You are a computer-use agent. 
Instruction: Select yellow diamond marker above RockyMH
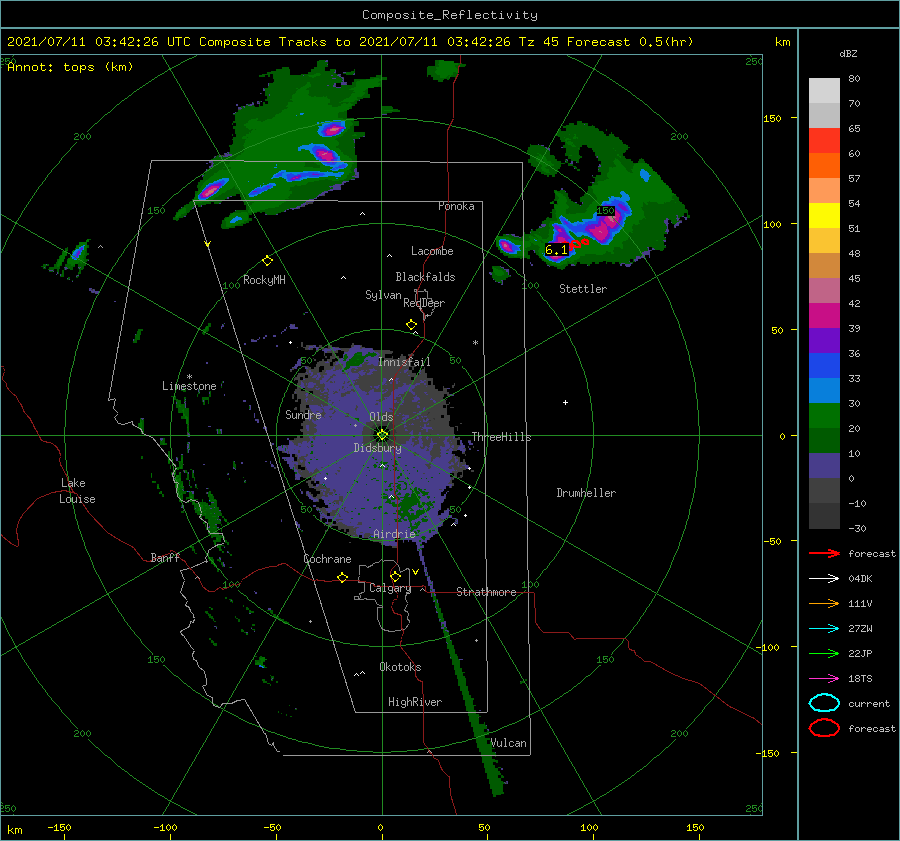coord(267,261)
